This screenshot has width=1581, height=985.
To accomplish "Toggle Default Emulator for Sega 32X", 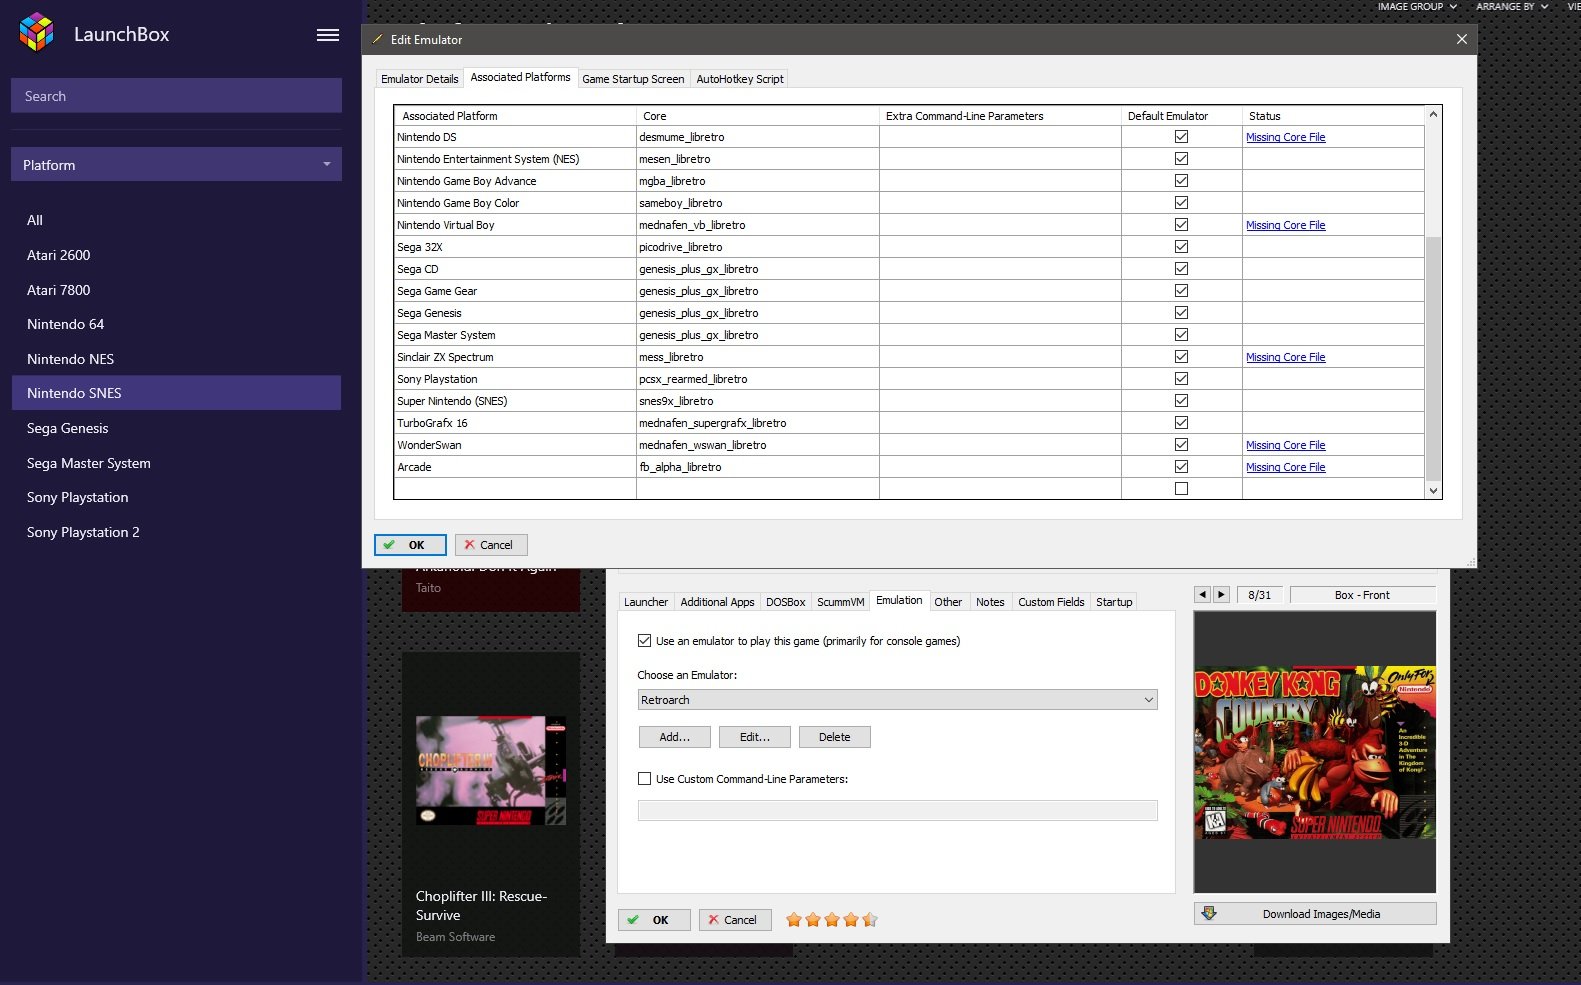I will tap(1181, 247).
